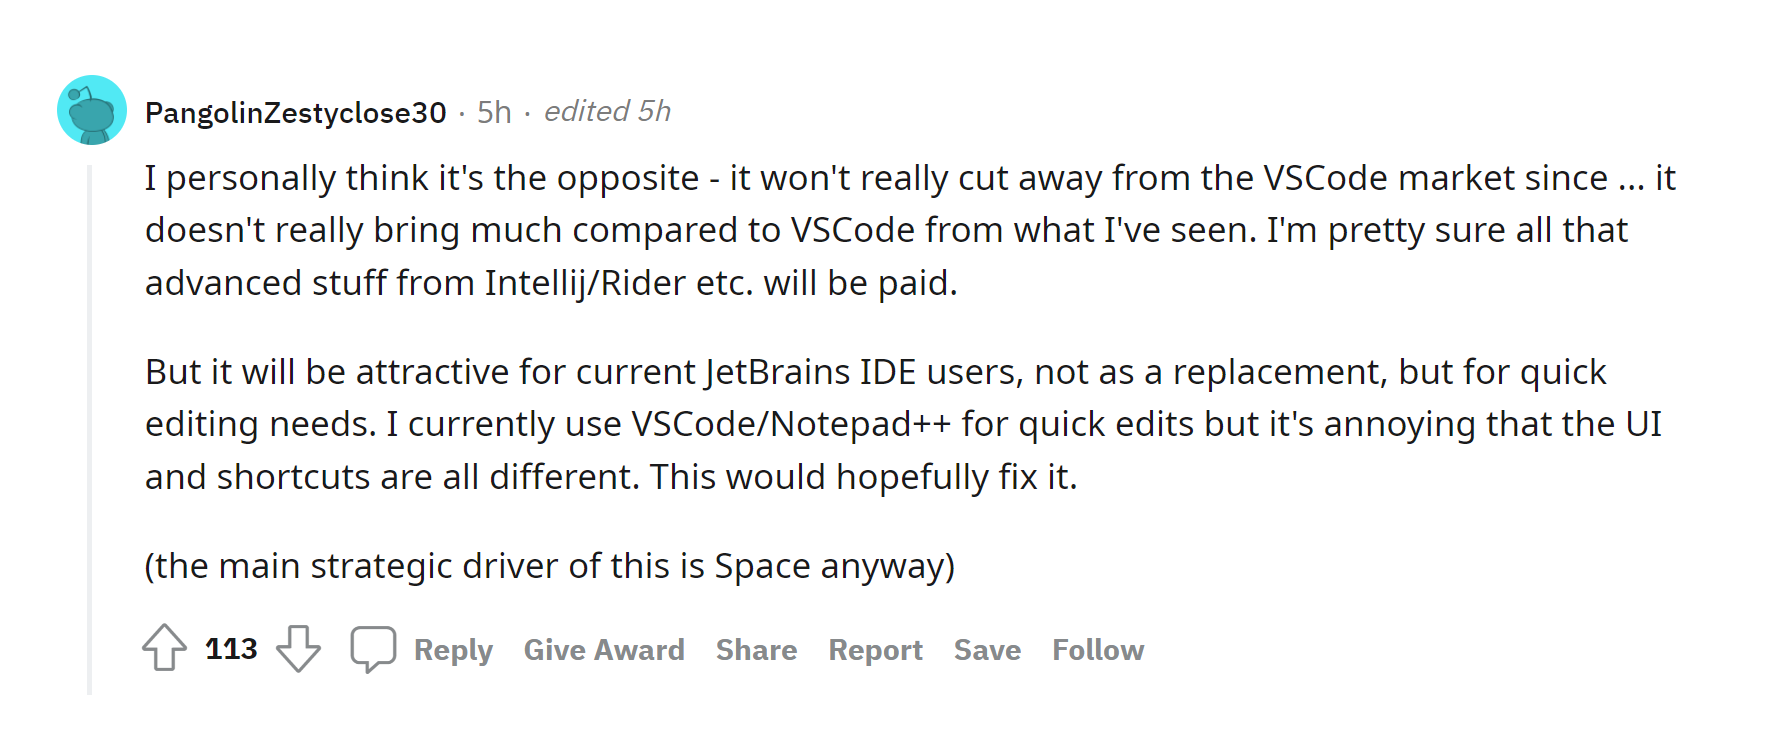Open PangolinZestyclose30's user profile
Viewport: 1771px width, 755px height.
296,112
